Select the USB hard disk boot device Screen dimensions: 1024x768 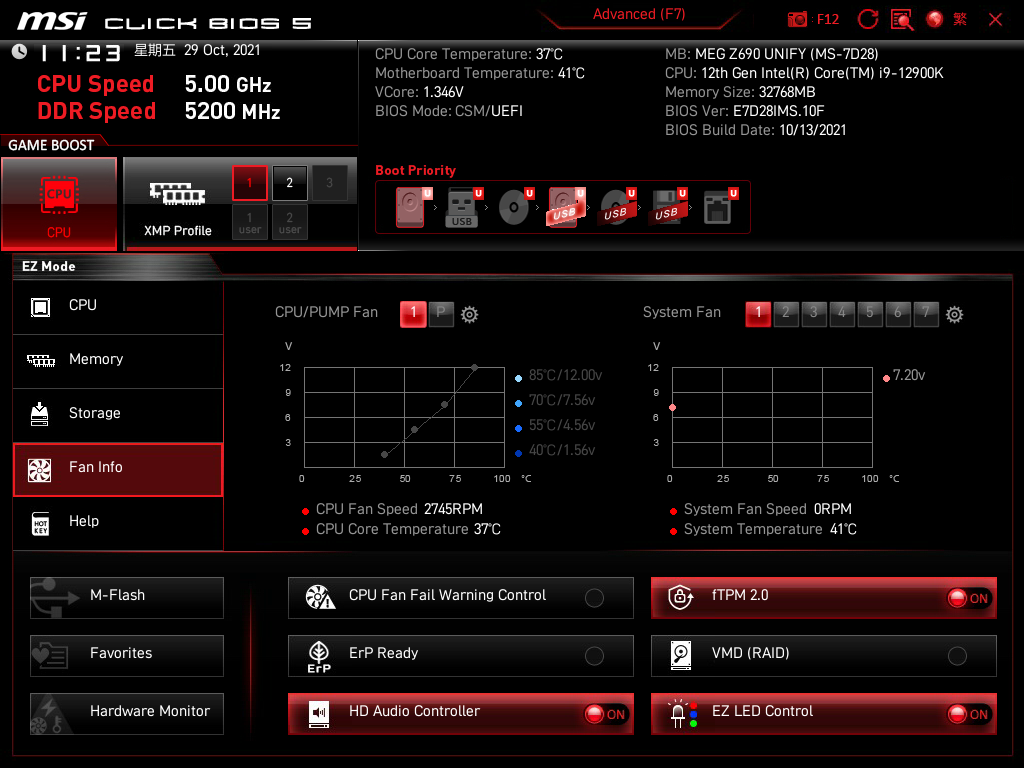[565, 207]
